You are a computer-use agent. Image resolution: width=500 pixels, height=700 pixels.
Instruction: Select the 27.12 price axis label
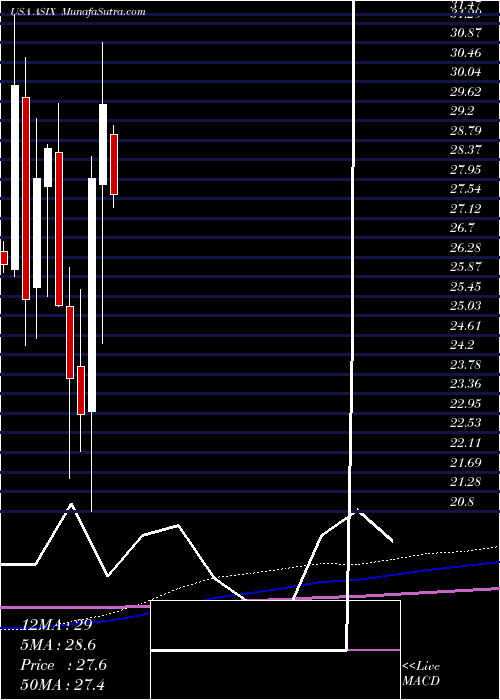[466, 208]
